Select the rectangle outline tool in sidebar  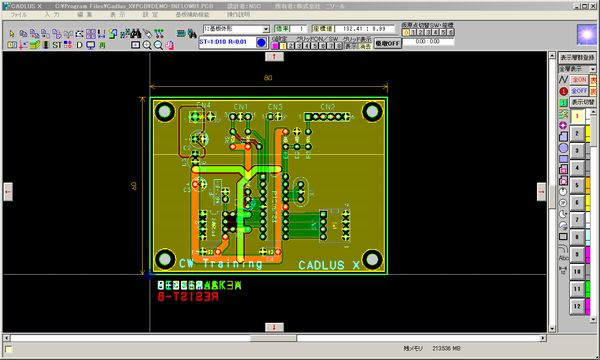pyautogui.click(x=563, y=237)
